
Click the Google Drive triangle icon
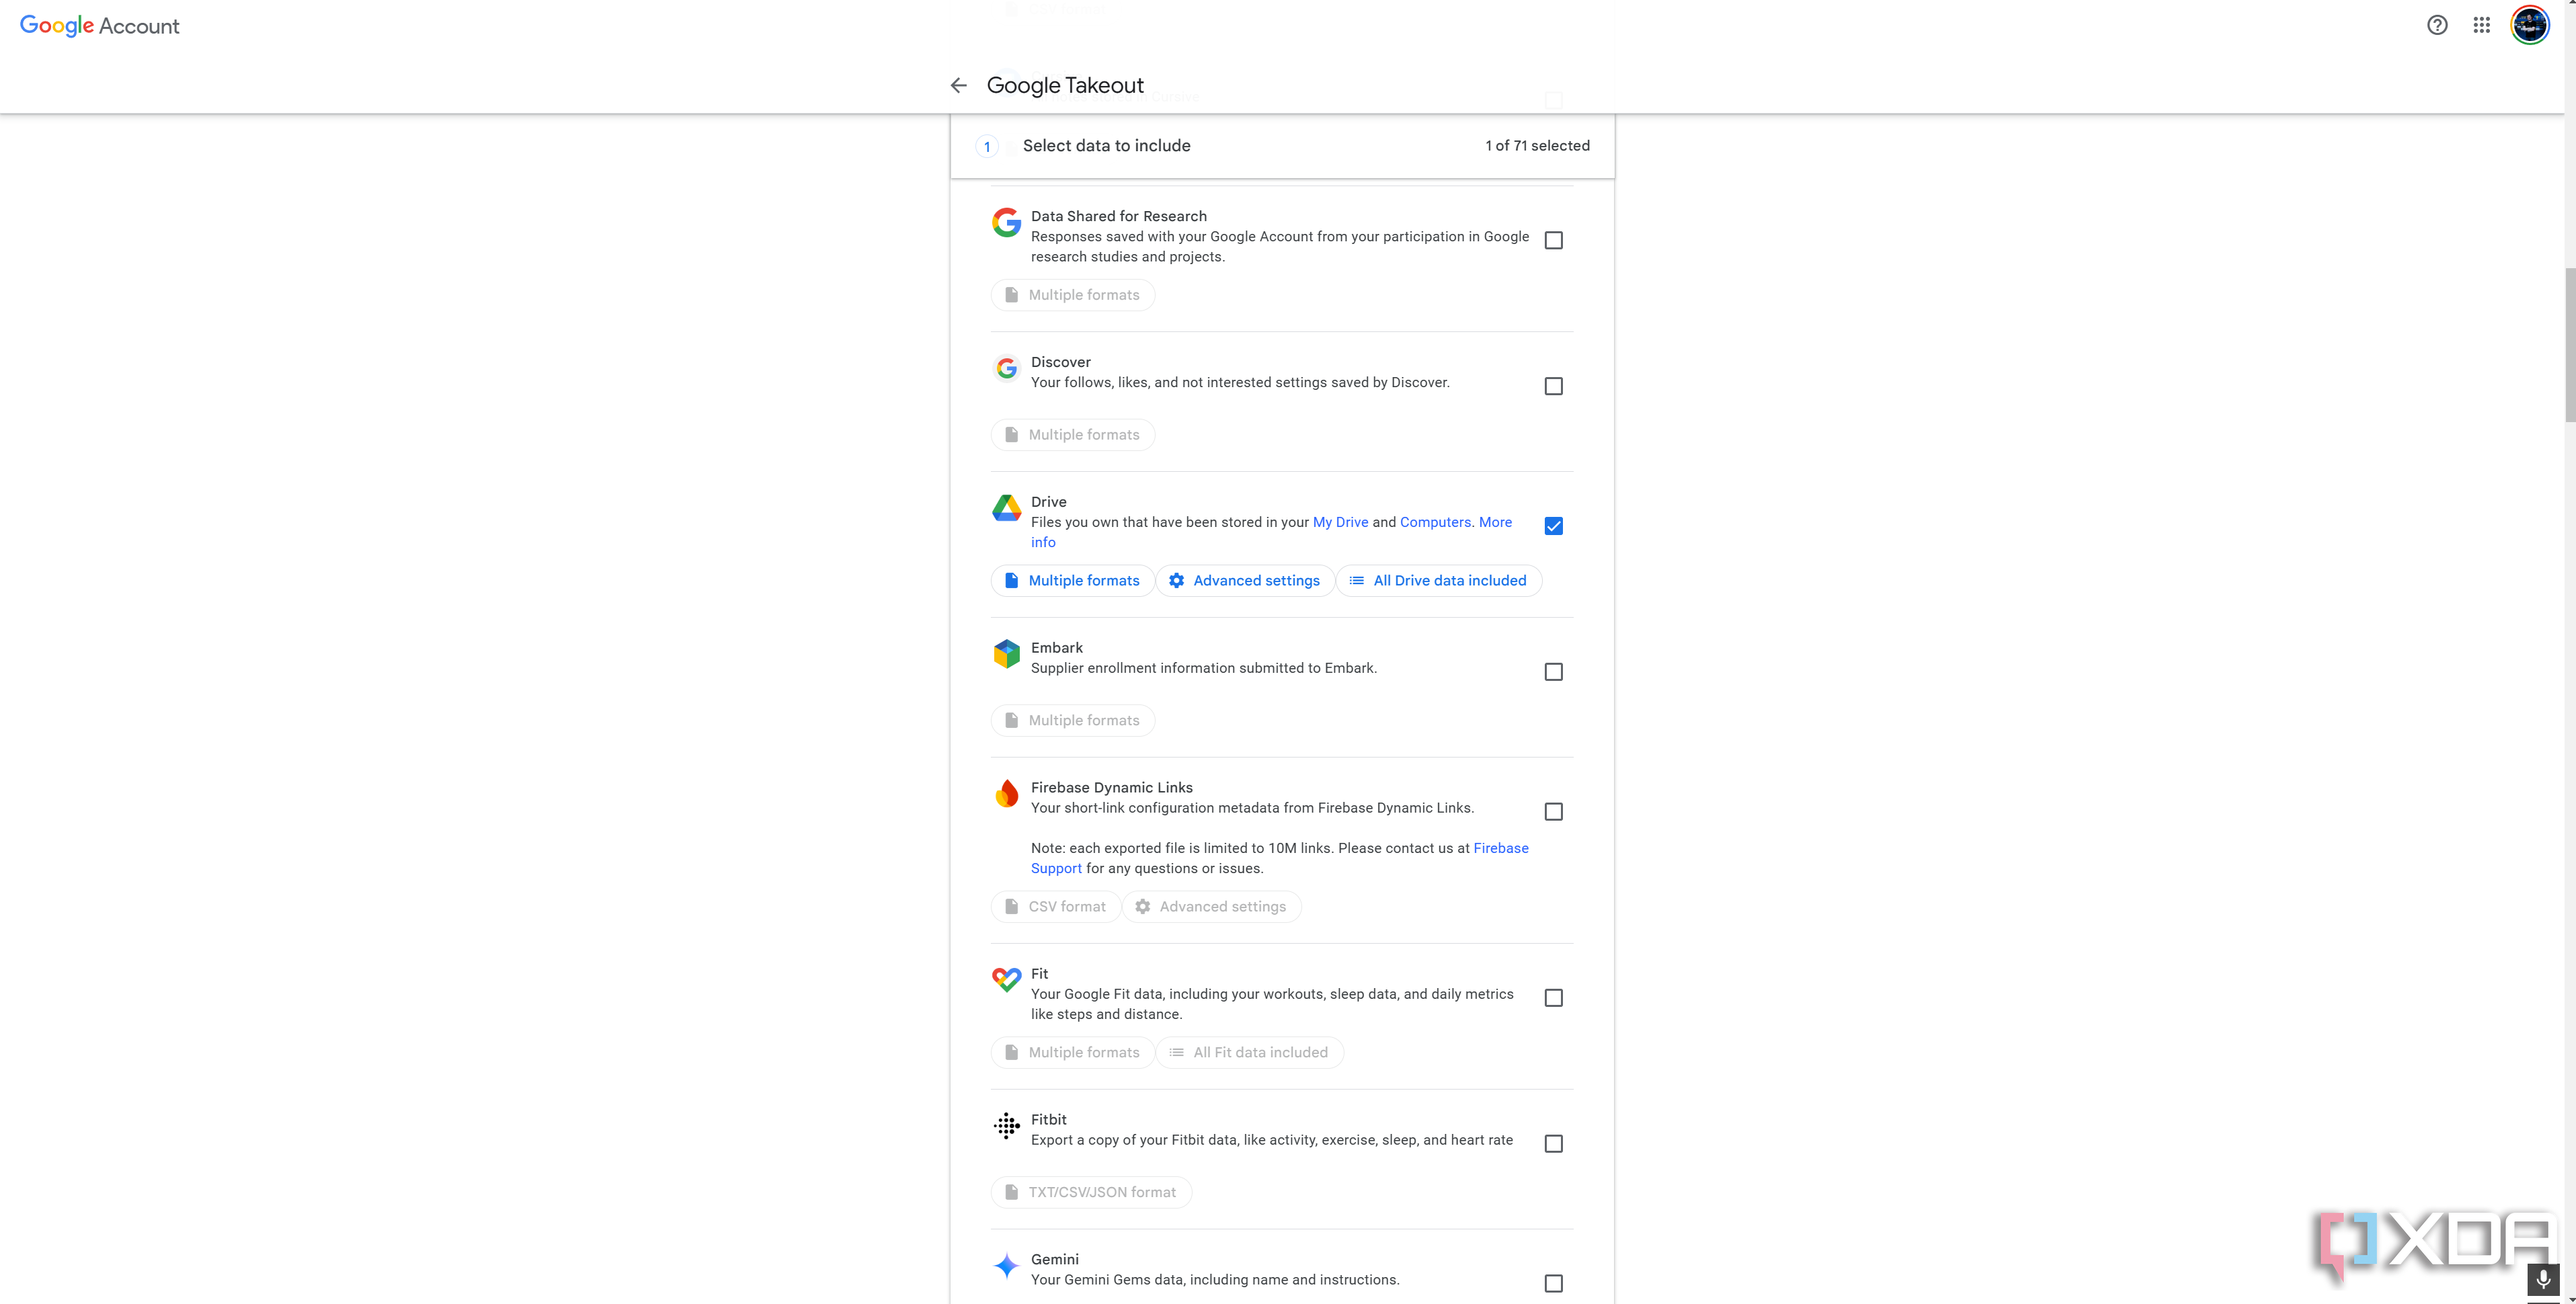click(x=1006, y=508)
